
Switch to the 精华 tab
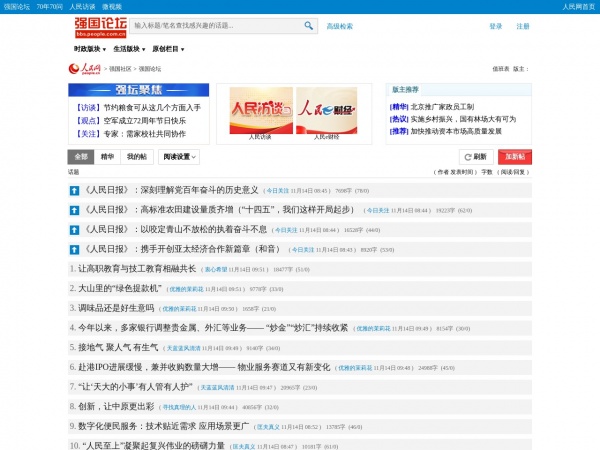108,157
